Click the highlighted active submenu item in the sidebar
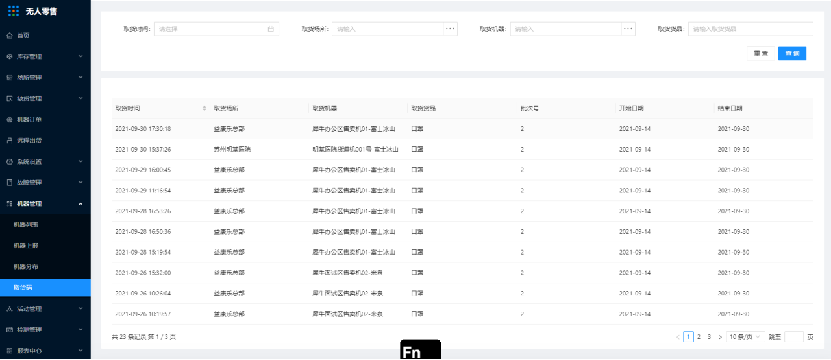 click(x=46, y=287)
